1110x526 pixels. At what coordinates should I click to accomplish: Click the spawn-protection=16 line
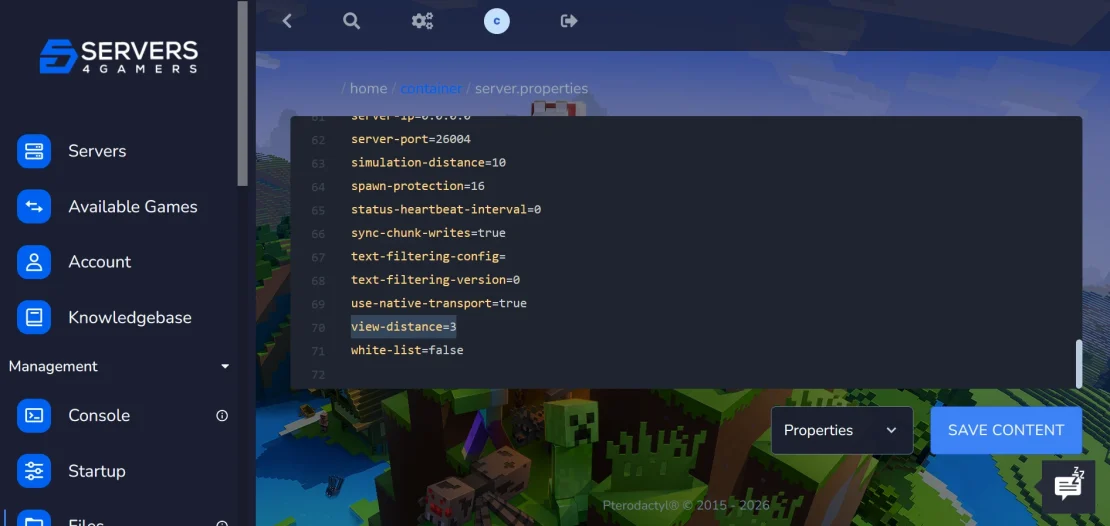(x=418, y=186)
